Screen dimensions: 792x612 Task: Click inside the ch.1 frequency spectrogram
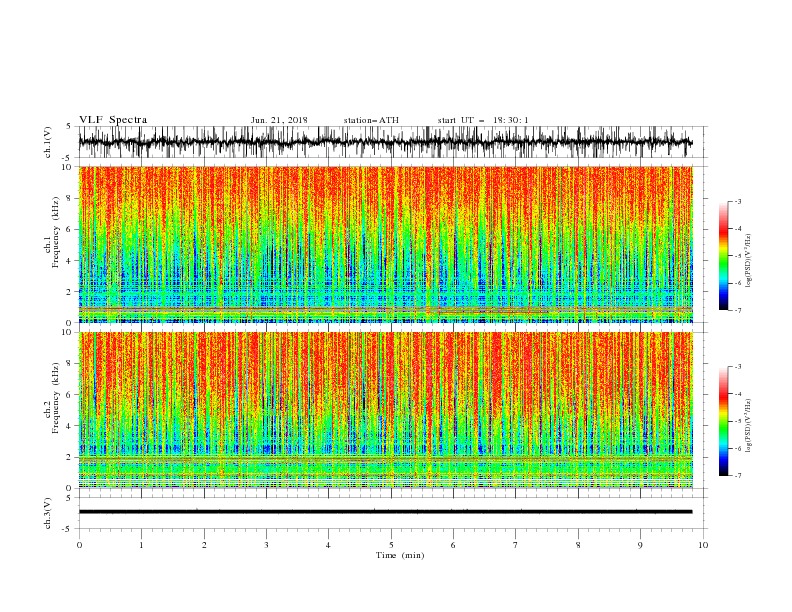386,244
